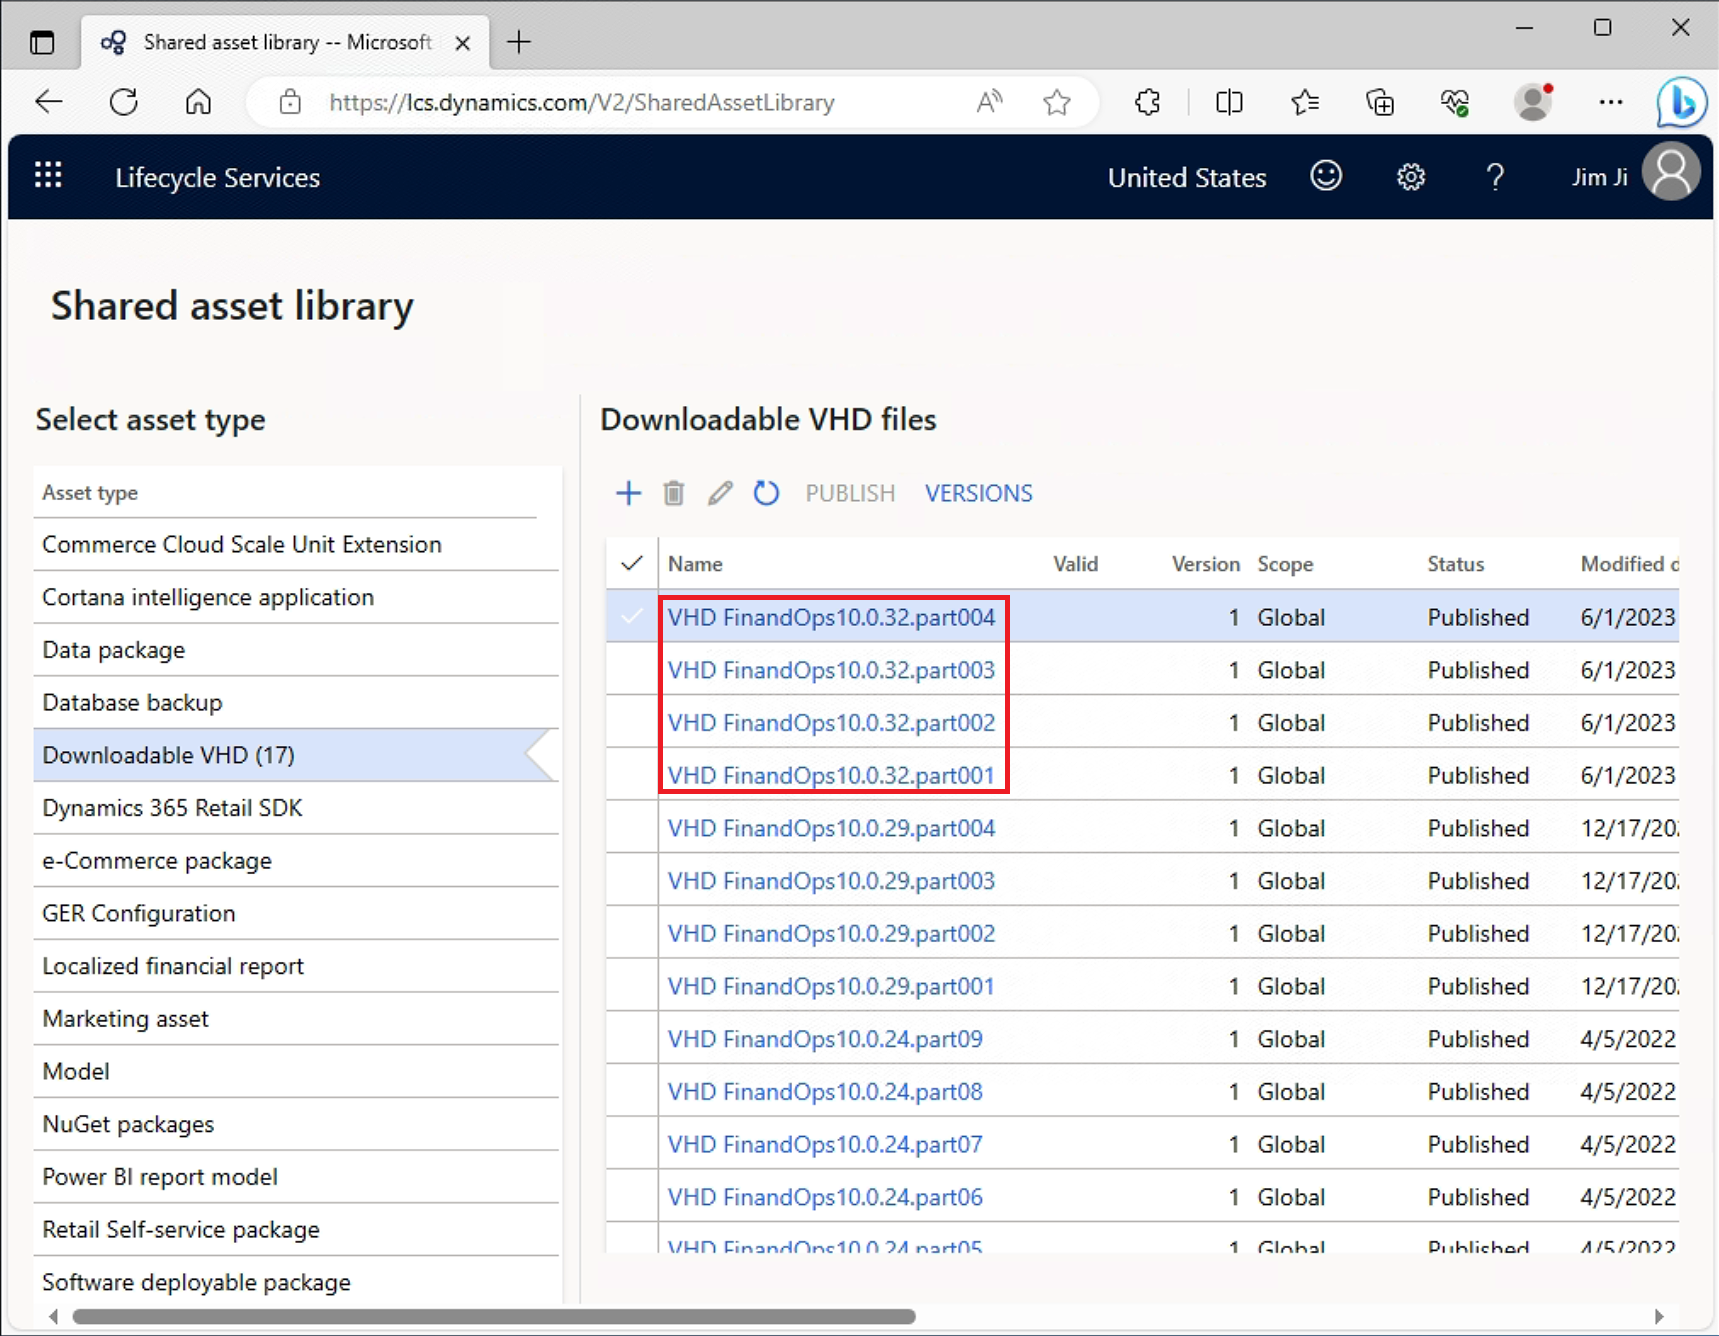
Task: Open the browser Extensions icon
Action: point(1147,101)
